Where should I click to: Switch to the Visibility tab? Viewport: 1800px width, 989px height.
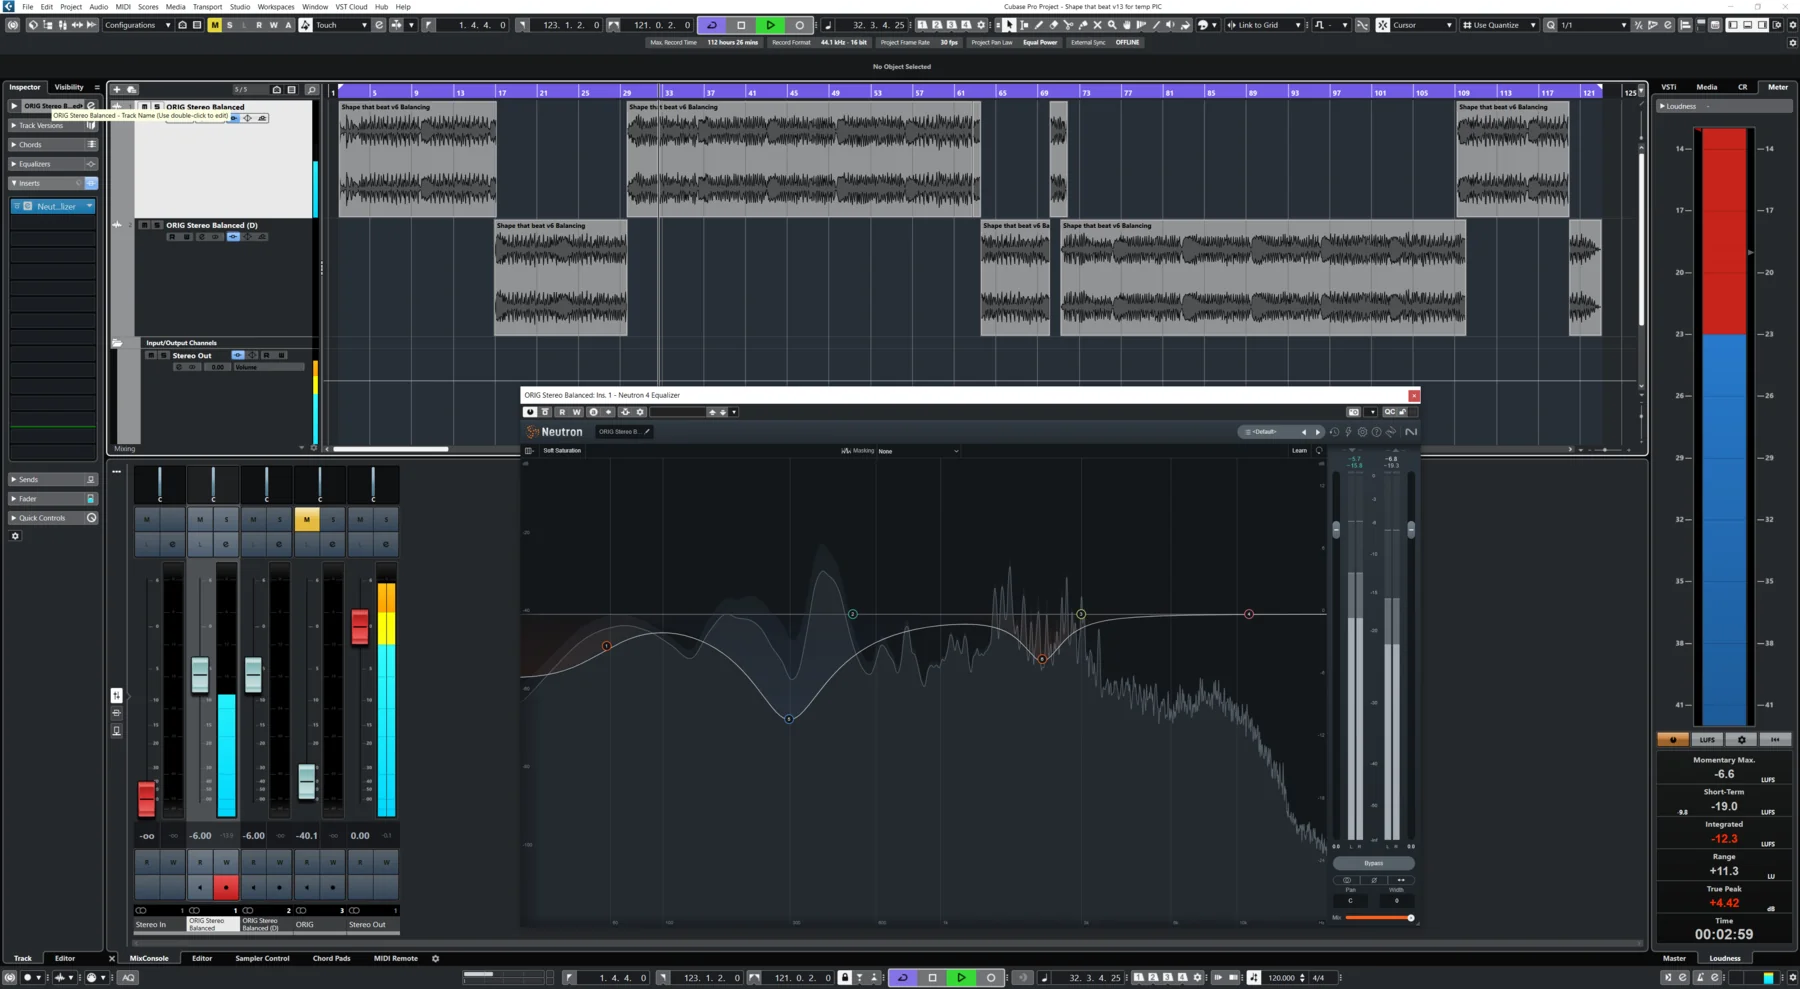(69, 87)
